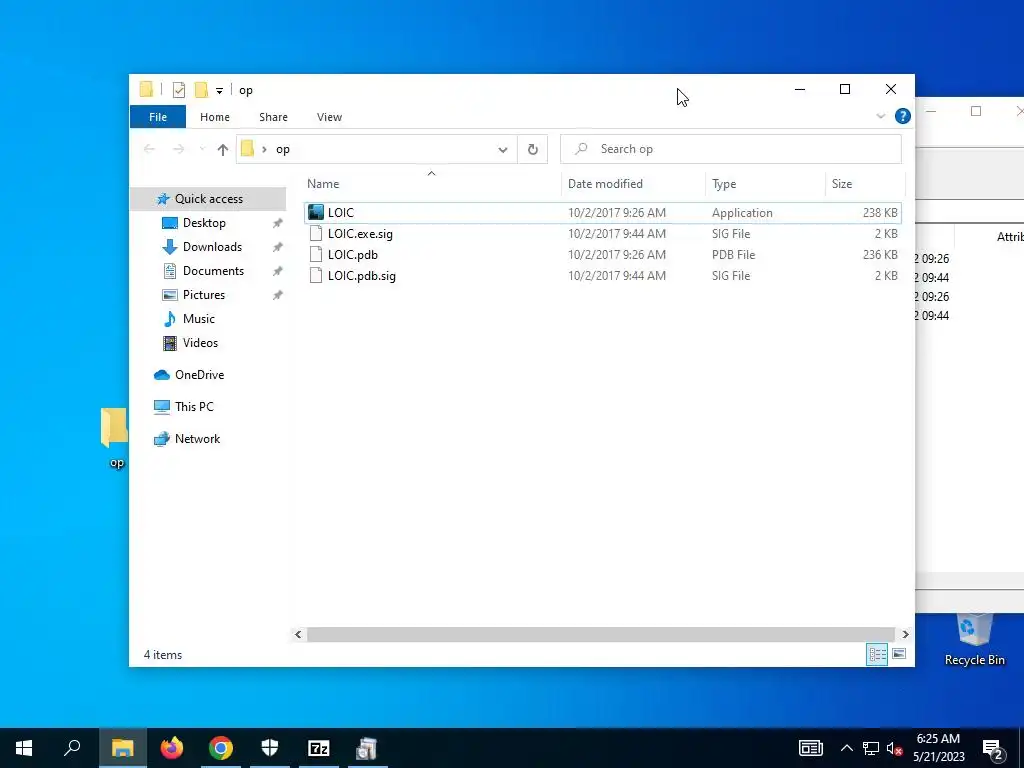
Task: Open 7-Zip from the taskbar
Action: point(319,748)
